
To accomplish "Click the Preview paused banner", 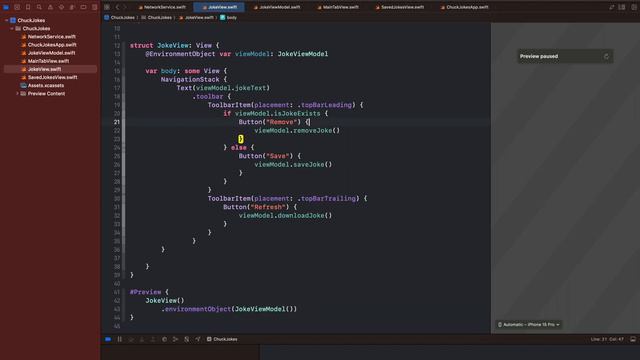I will [x=565, y=56].
